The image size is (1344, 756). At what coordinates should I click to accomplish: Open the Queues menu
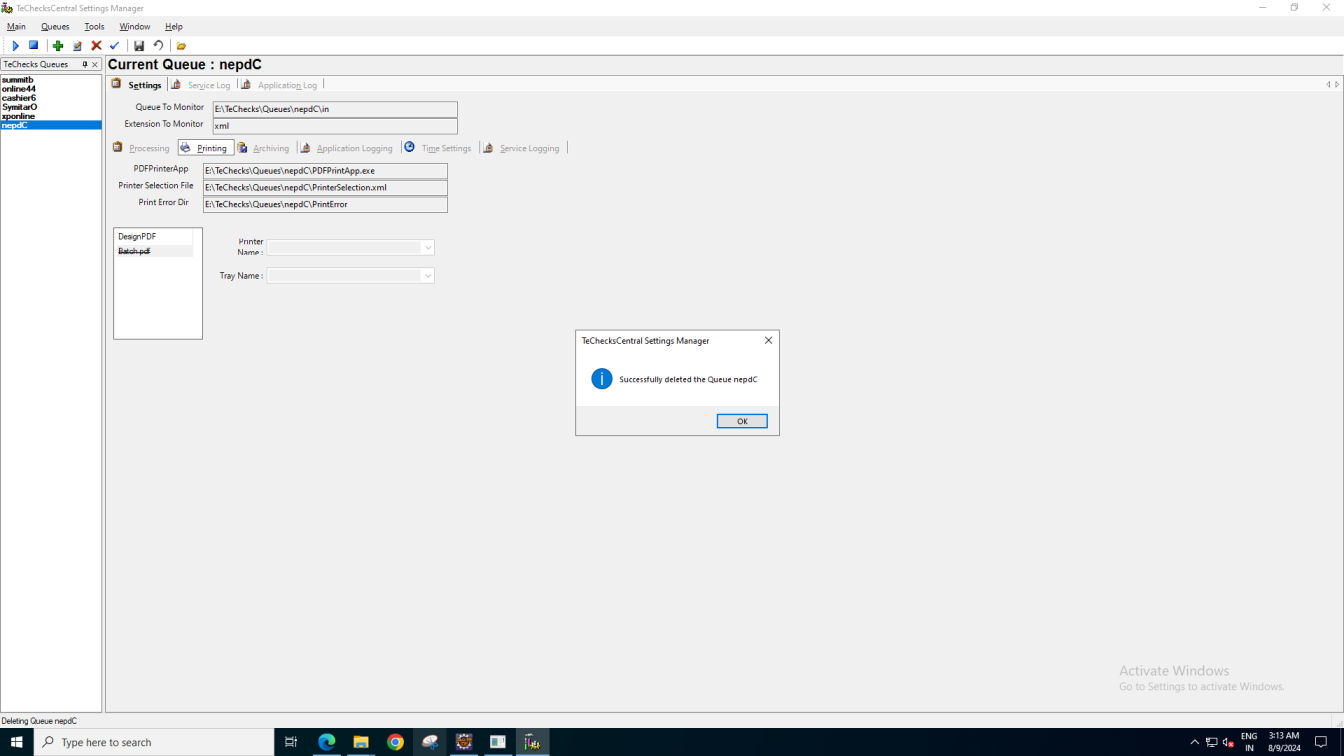point(55,27)
